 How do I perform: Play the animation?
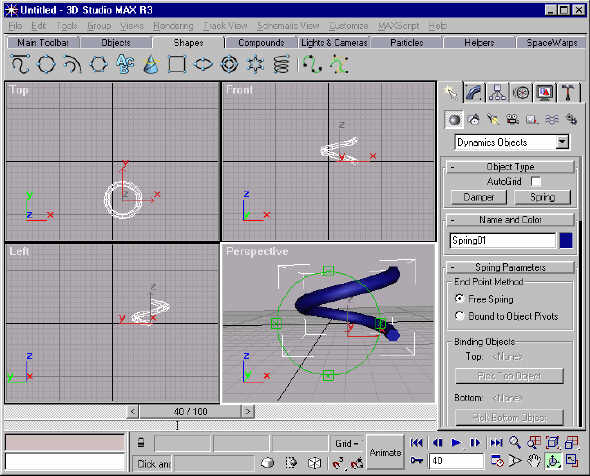pyautogui.click(x=456, y=443)
